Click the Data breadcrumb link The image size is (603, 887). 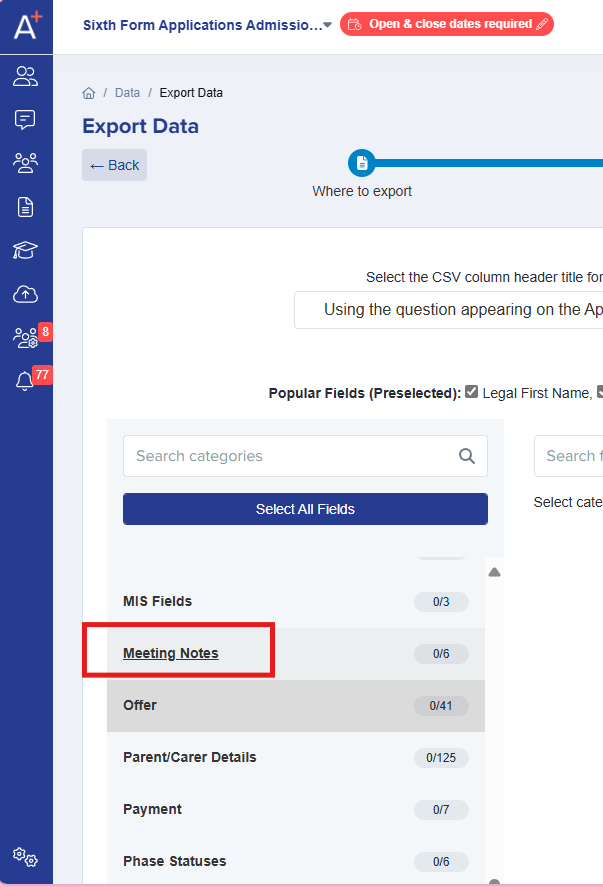(x=127, y=93)
